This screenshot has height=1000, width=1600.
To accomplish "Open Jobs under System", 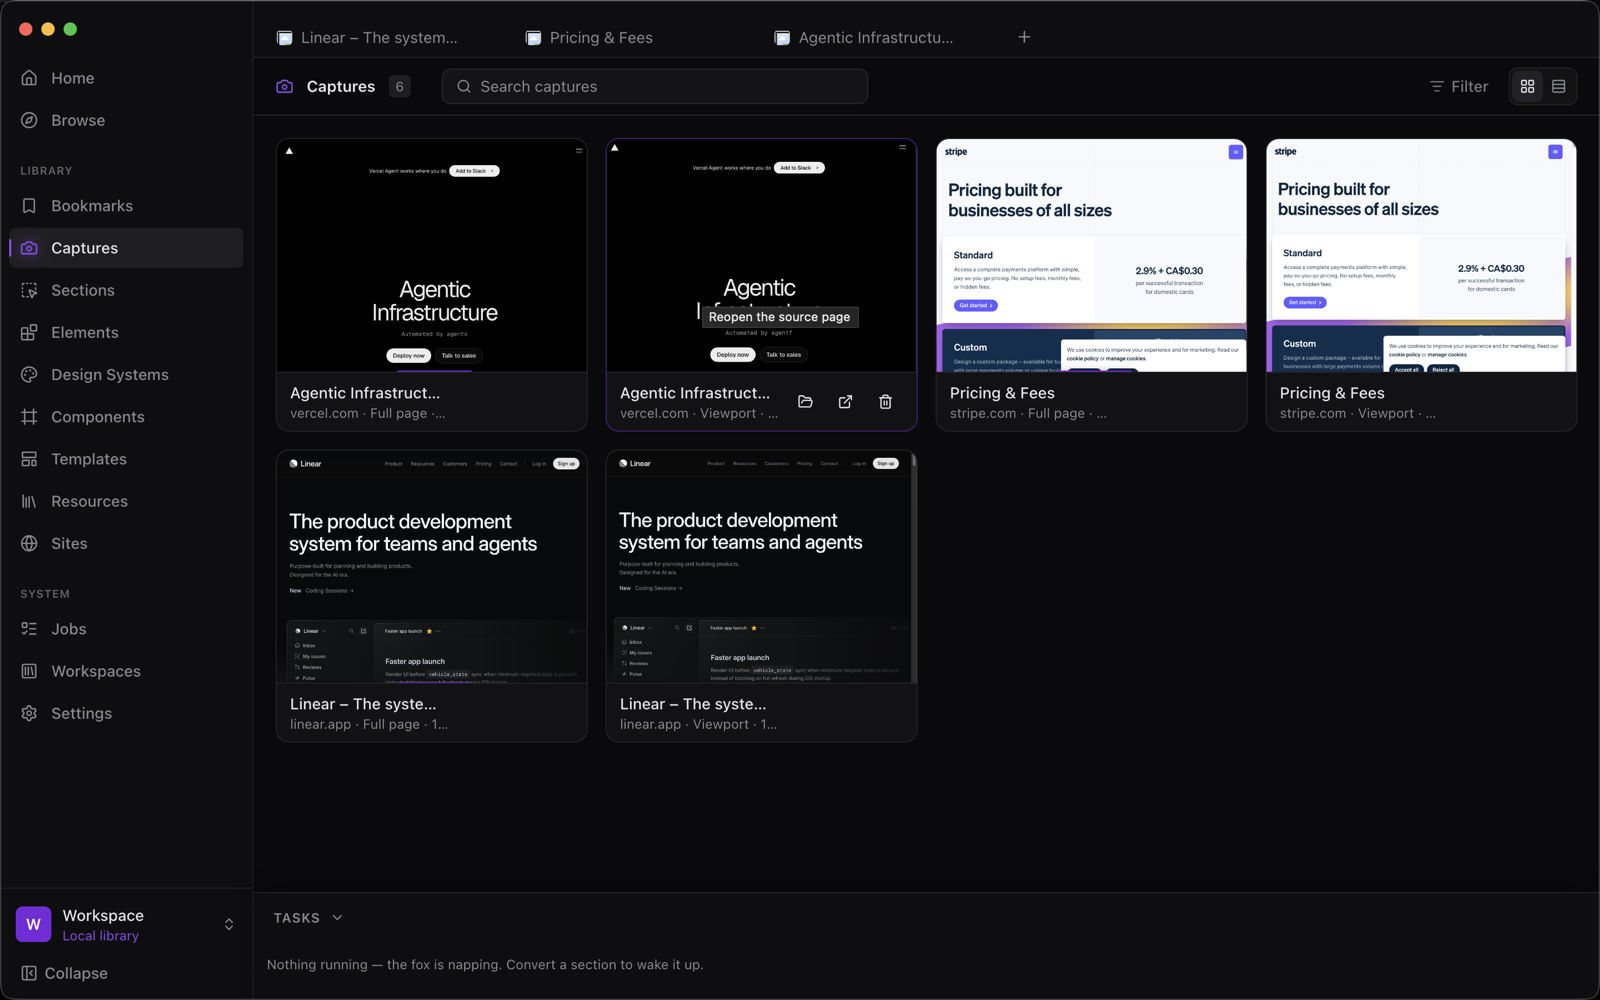I will 126,629.
